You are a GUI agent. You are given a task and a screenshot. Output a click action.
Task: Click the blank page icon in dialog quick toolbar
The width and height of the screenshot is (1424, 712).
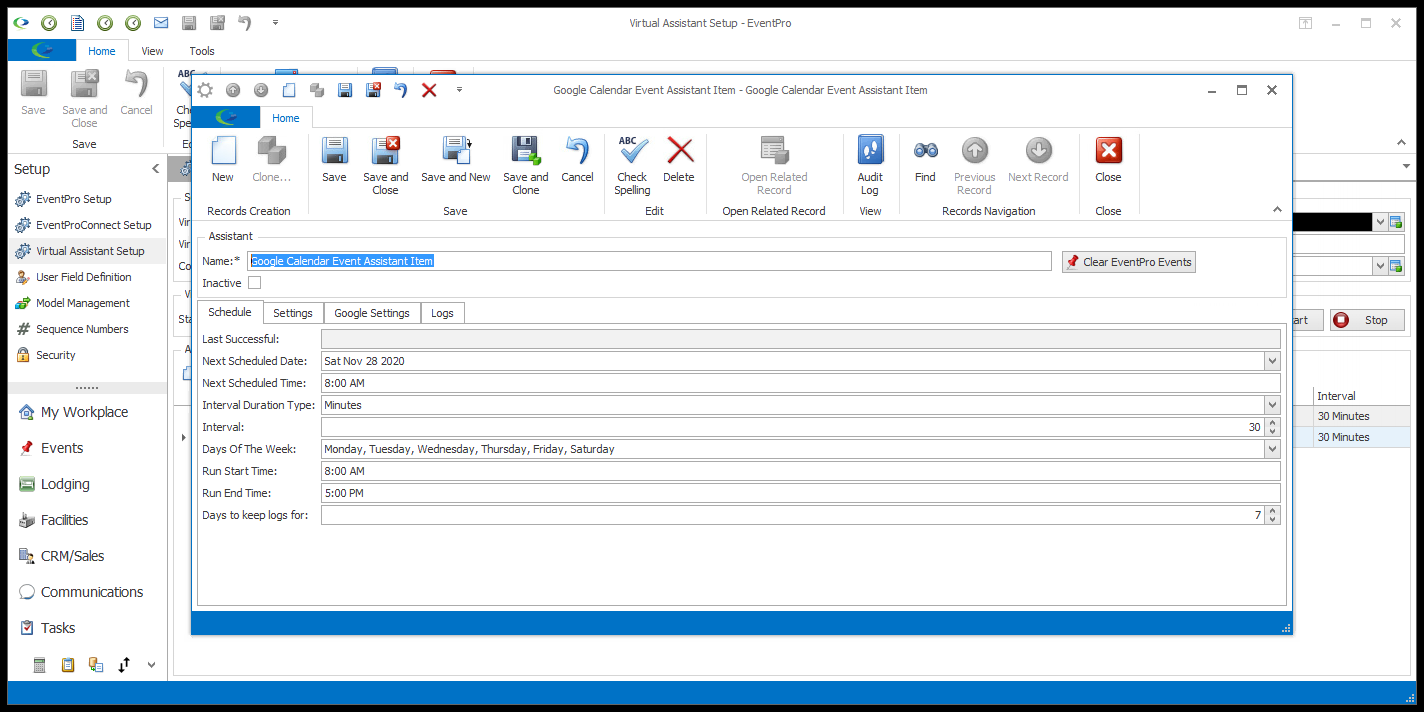(289, 90)
